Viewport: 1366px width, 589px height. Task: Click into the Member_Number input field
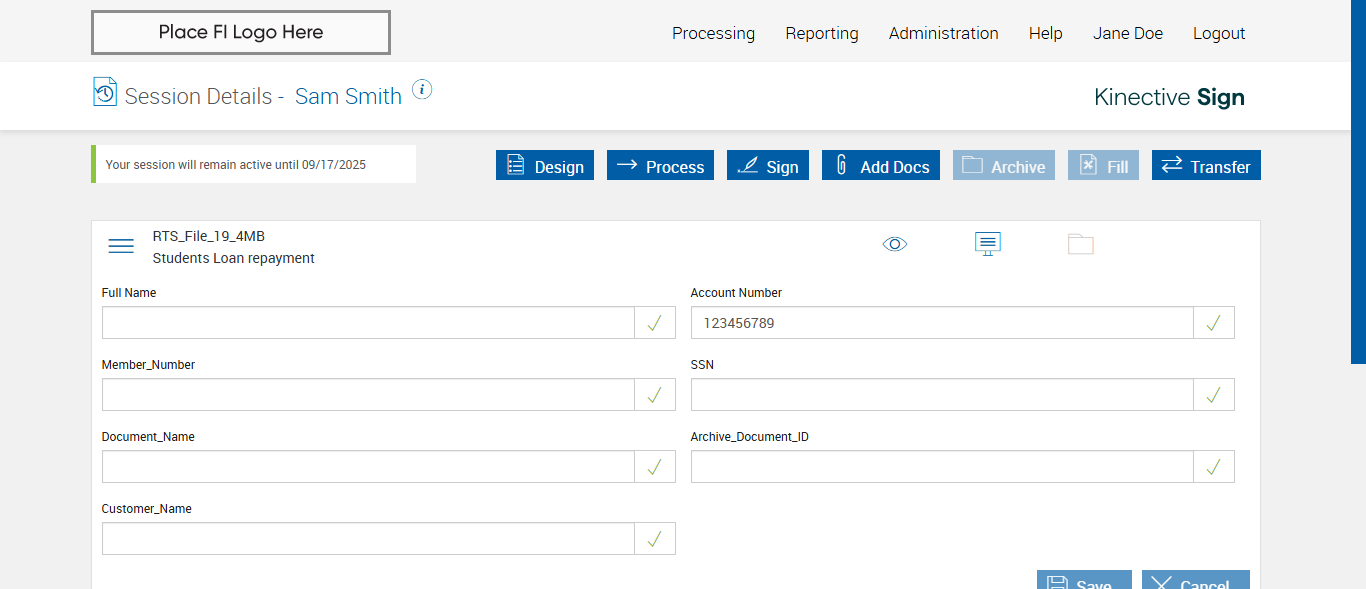point(368,395)
